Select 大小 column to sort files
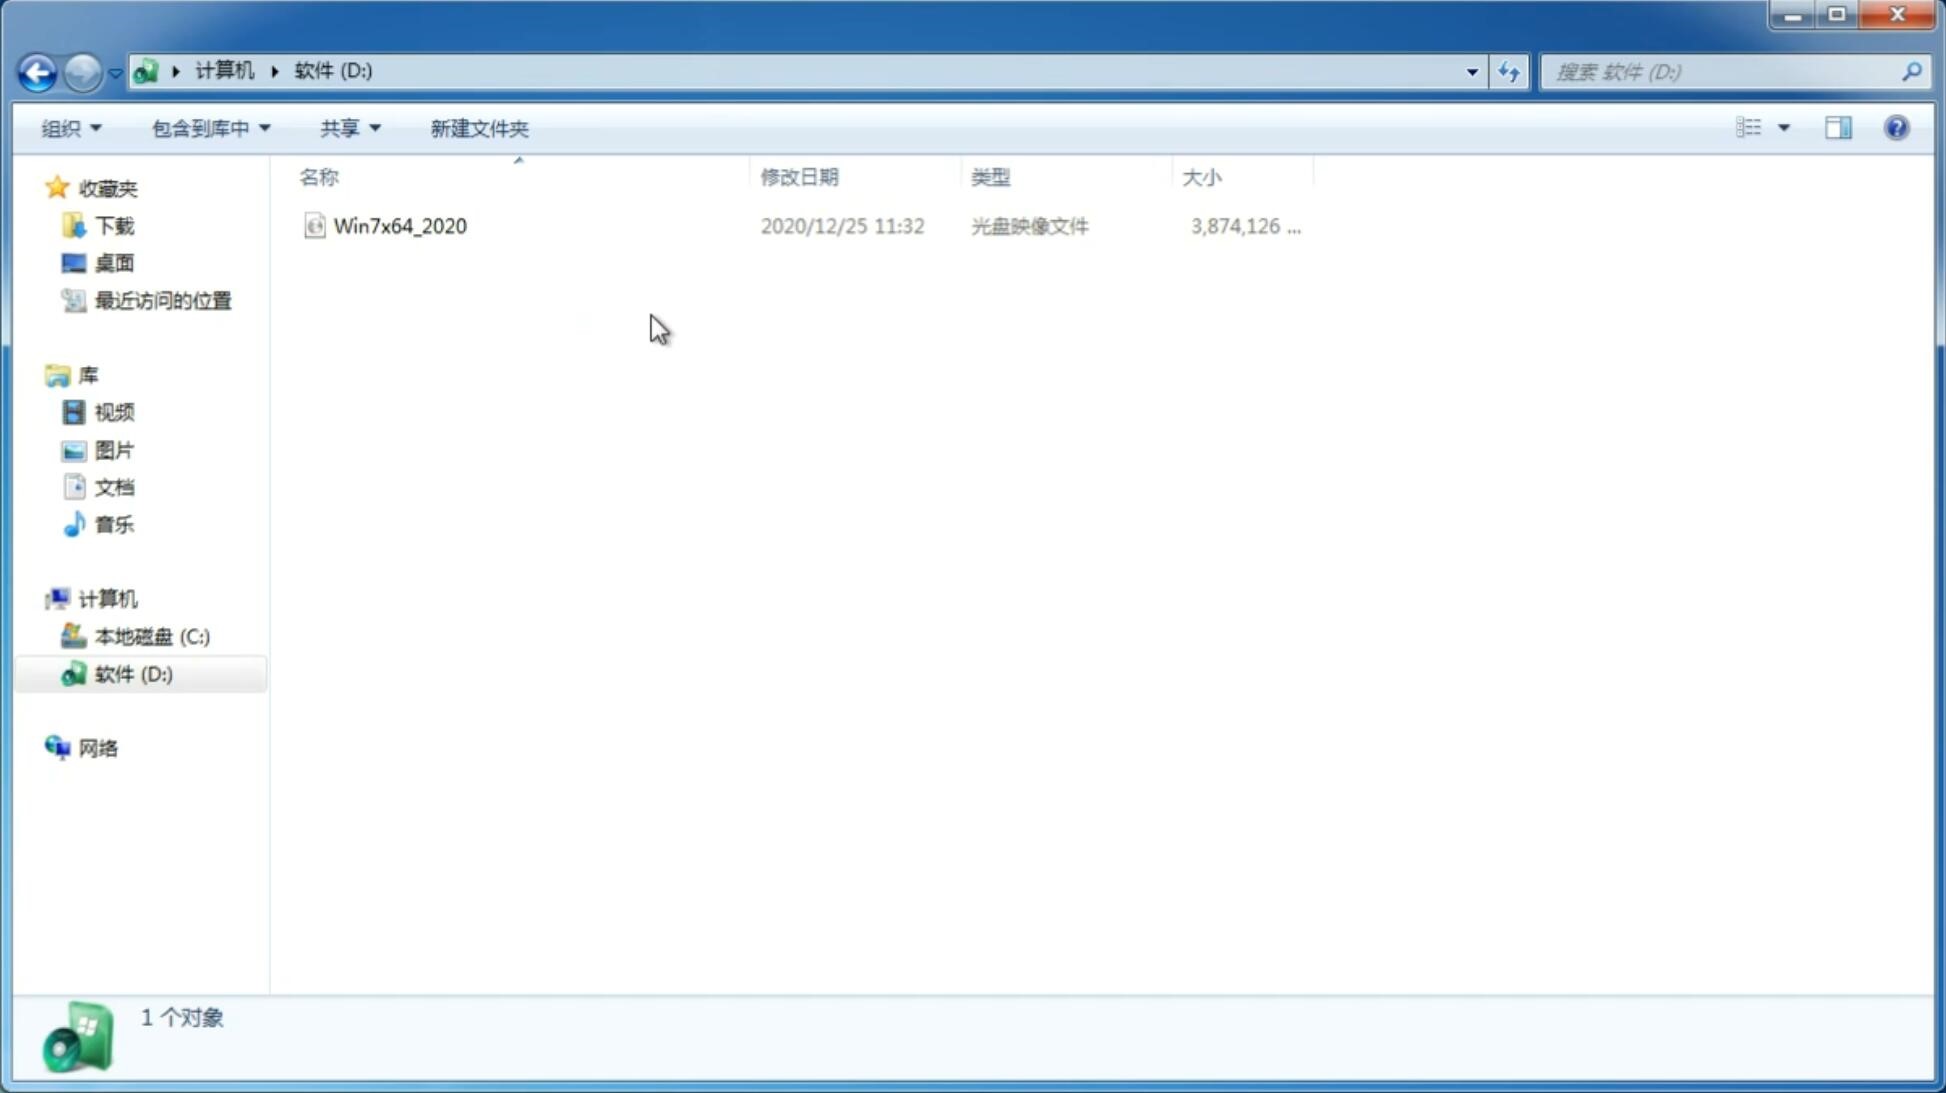This screenshot has width=1946, height=1093. (x=1202, y=176)
